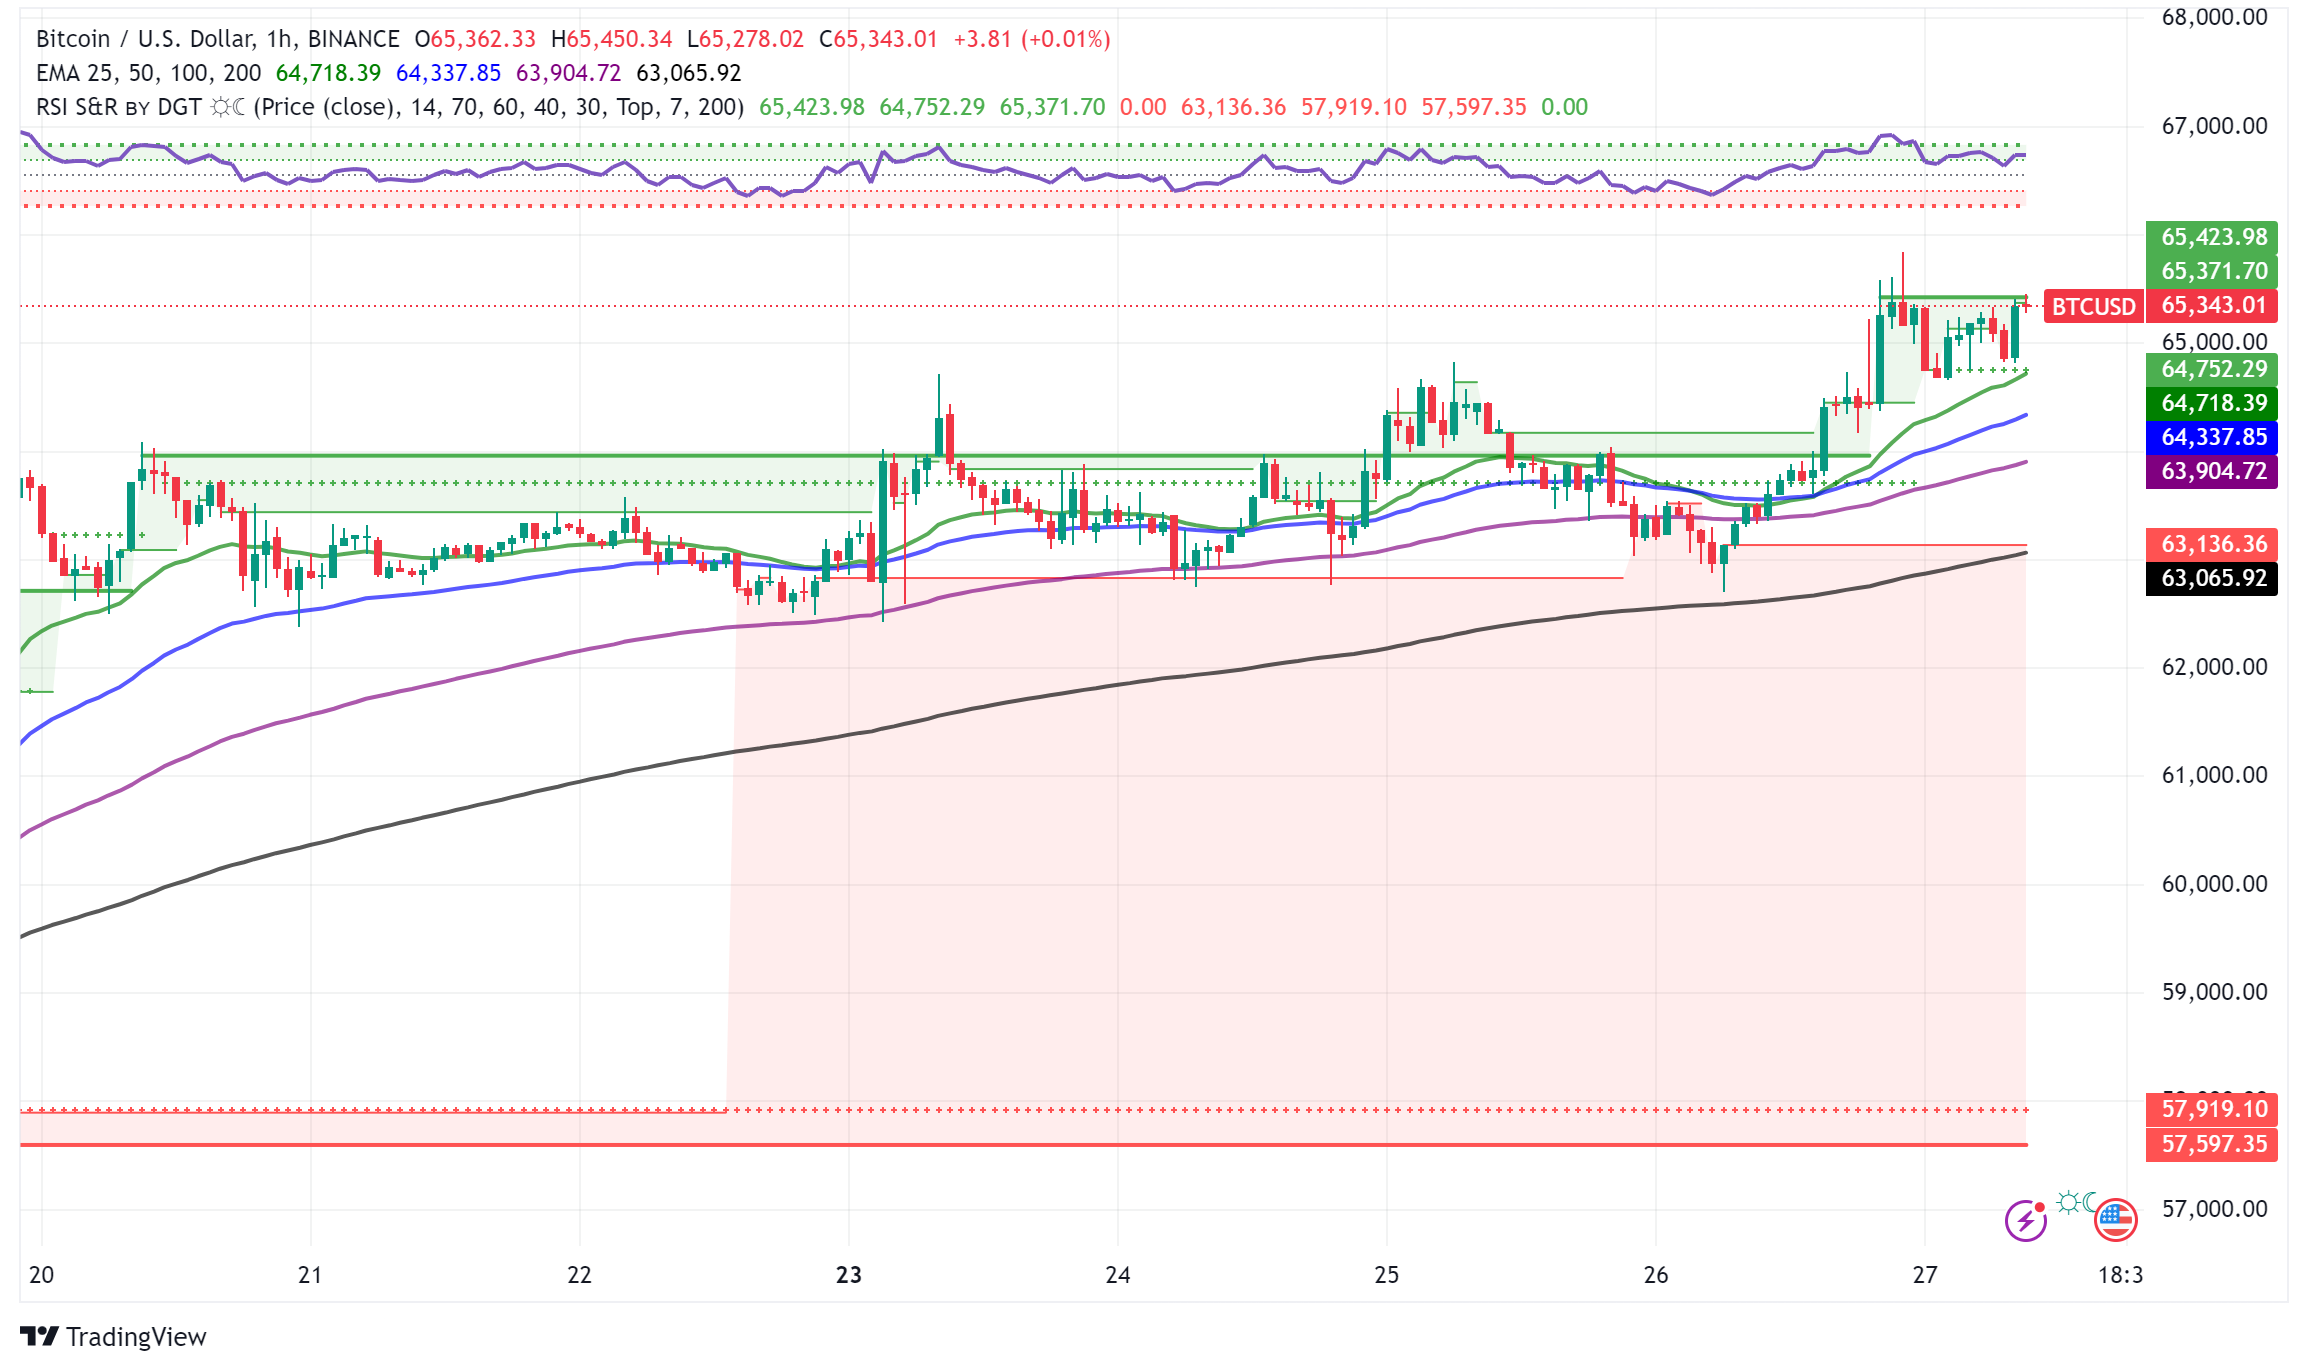Click the close value C65,343.01 in header

[x=879, y=39]
